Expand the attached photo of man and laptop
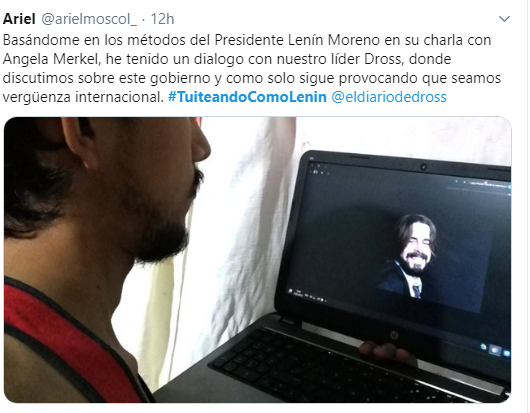The image size is (530, 413). click(257, 260)
